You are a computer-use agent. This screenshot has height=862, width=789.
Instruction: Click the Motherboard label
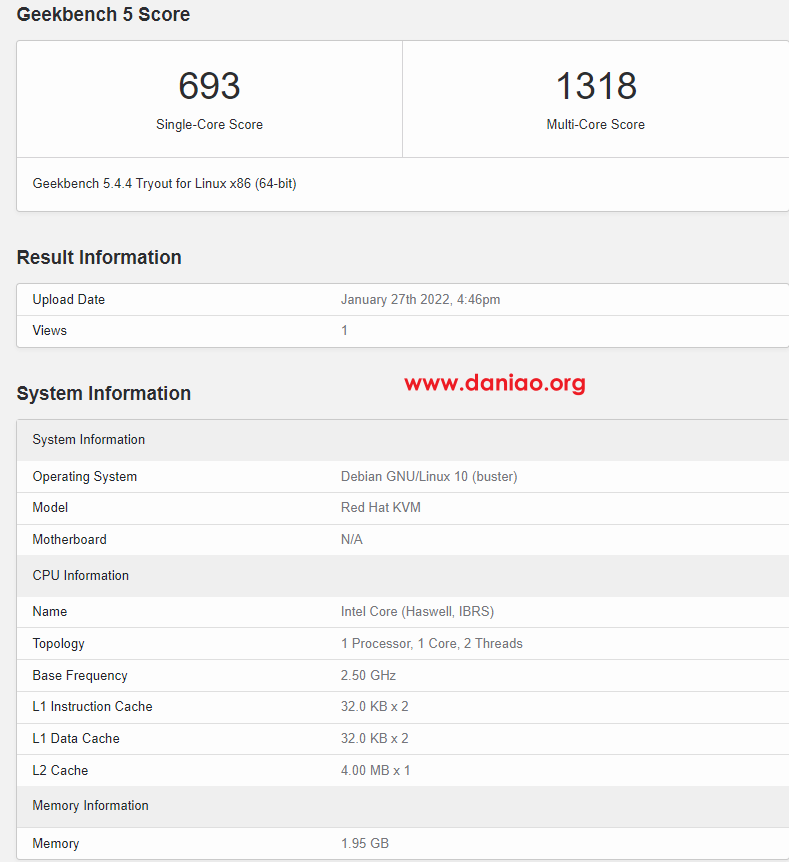[x=69, y=539]
